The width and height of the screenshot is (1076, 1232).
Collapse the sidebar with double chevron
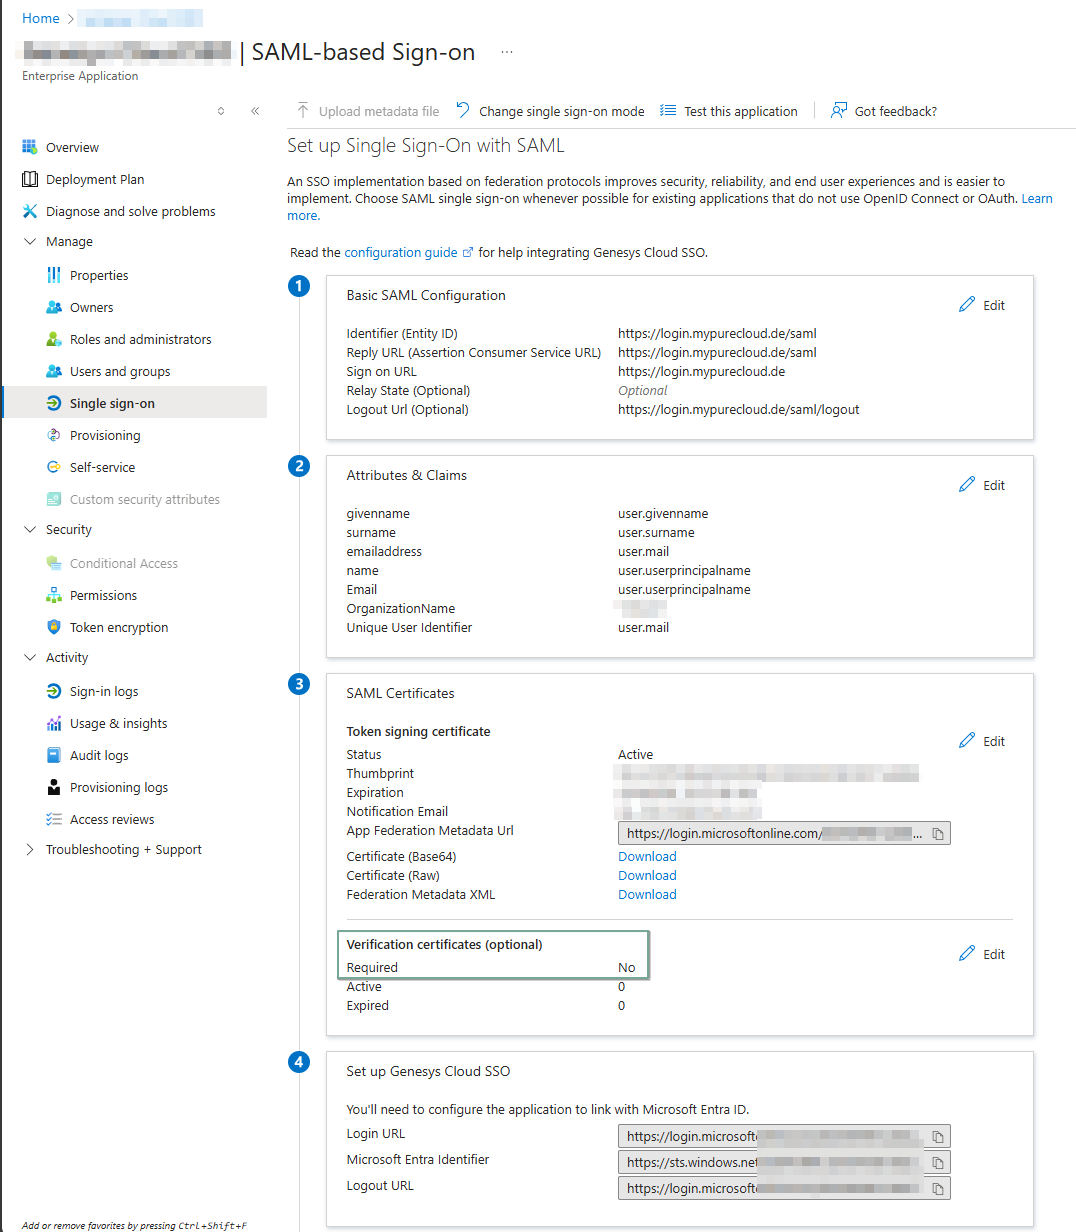coord(255,111)
